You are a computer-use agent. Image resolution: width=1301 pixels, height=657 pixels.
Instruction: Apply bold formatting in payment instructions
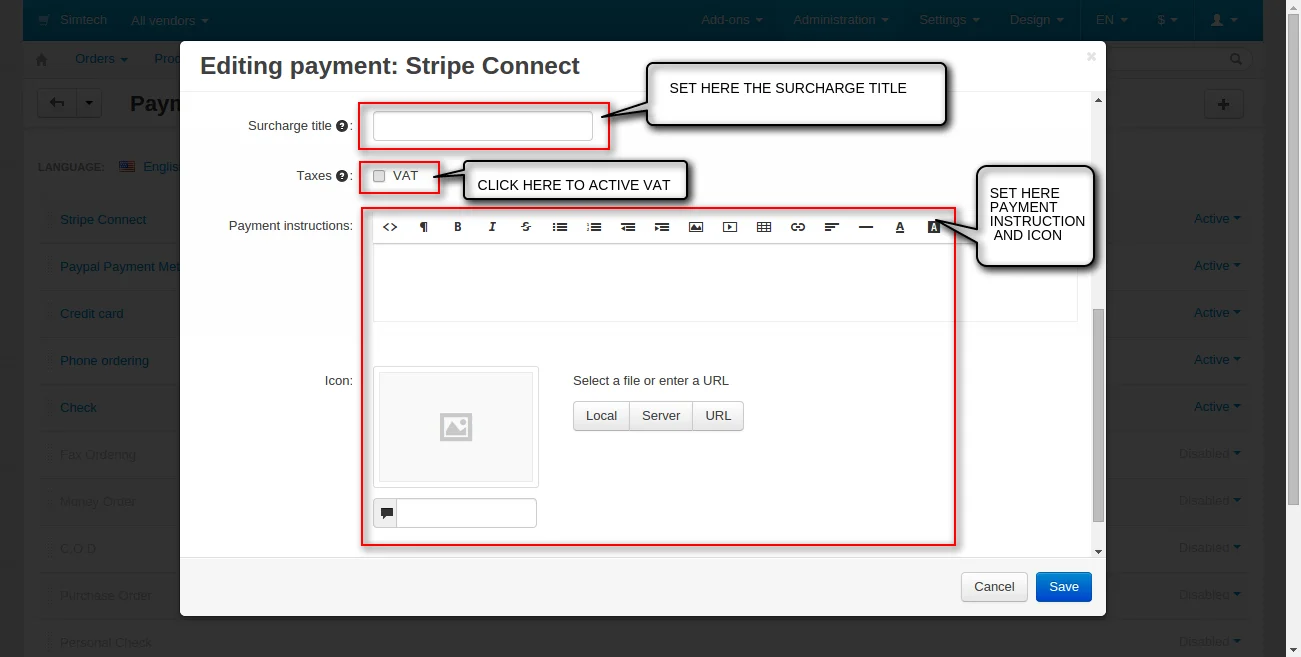pyautogui.click(x=458, y=227)
